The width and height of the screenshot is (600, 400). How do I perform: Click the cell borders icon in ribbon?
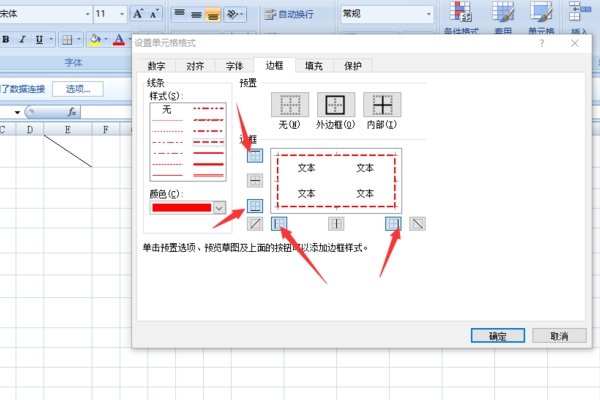(67, 39)
